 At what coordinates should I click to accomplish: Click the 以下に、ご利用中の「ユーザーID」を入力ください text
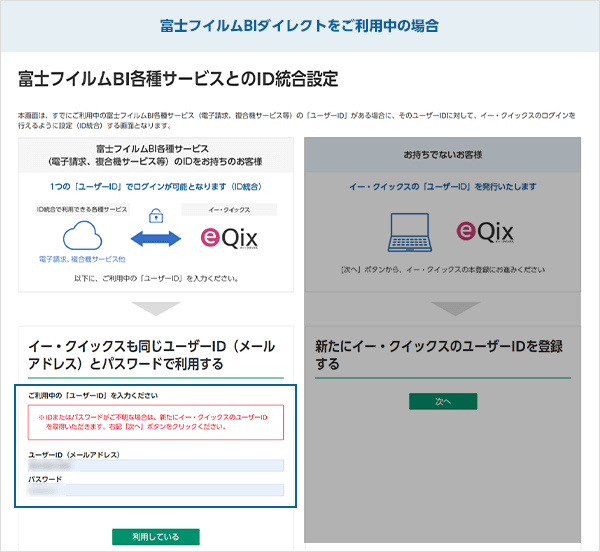[156, 278]
